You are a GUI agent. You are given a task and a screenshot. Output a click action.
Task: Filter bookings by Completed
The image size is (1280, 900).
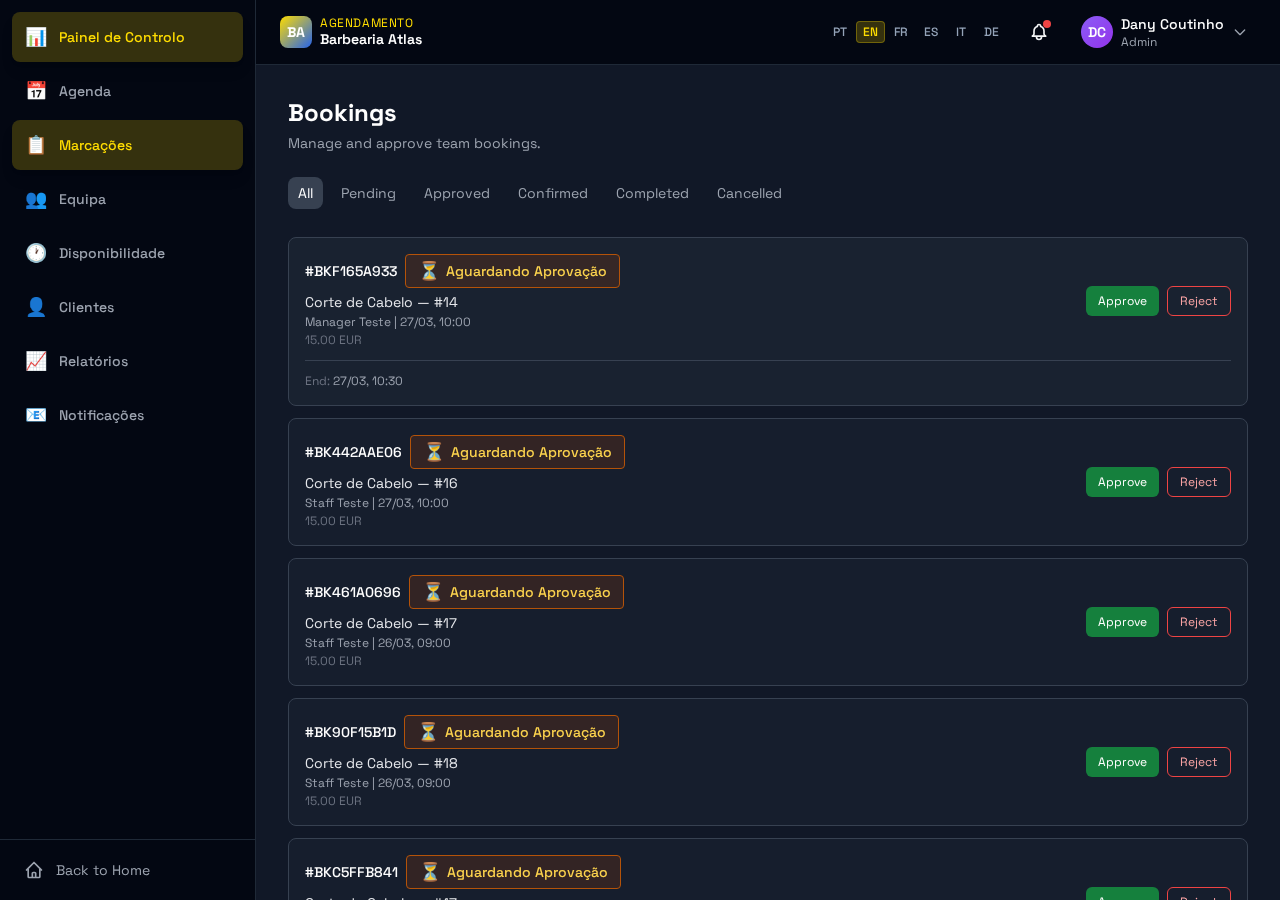[x=652, y=193]
